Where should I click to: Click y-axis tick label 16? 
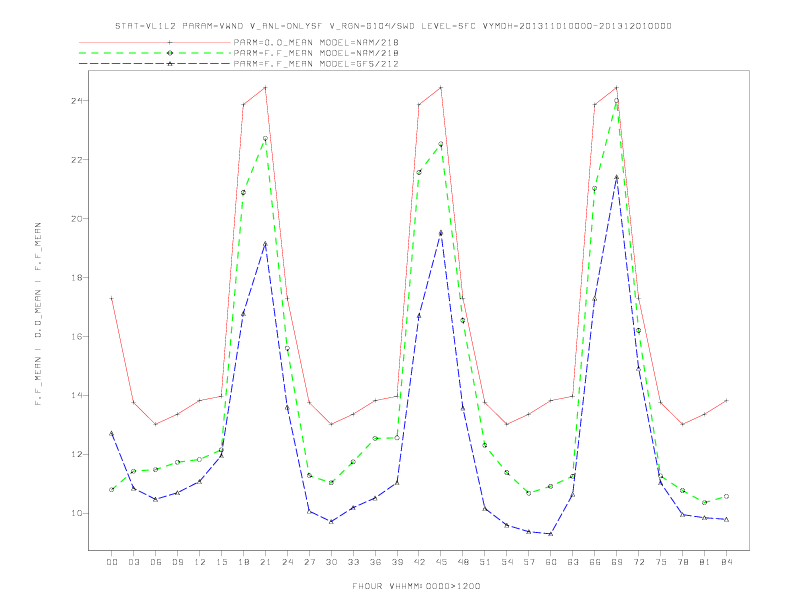[x=77, y=336]
